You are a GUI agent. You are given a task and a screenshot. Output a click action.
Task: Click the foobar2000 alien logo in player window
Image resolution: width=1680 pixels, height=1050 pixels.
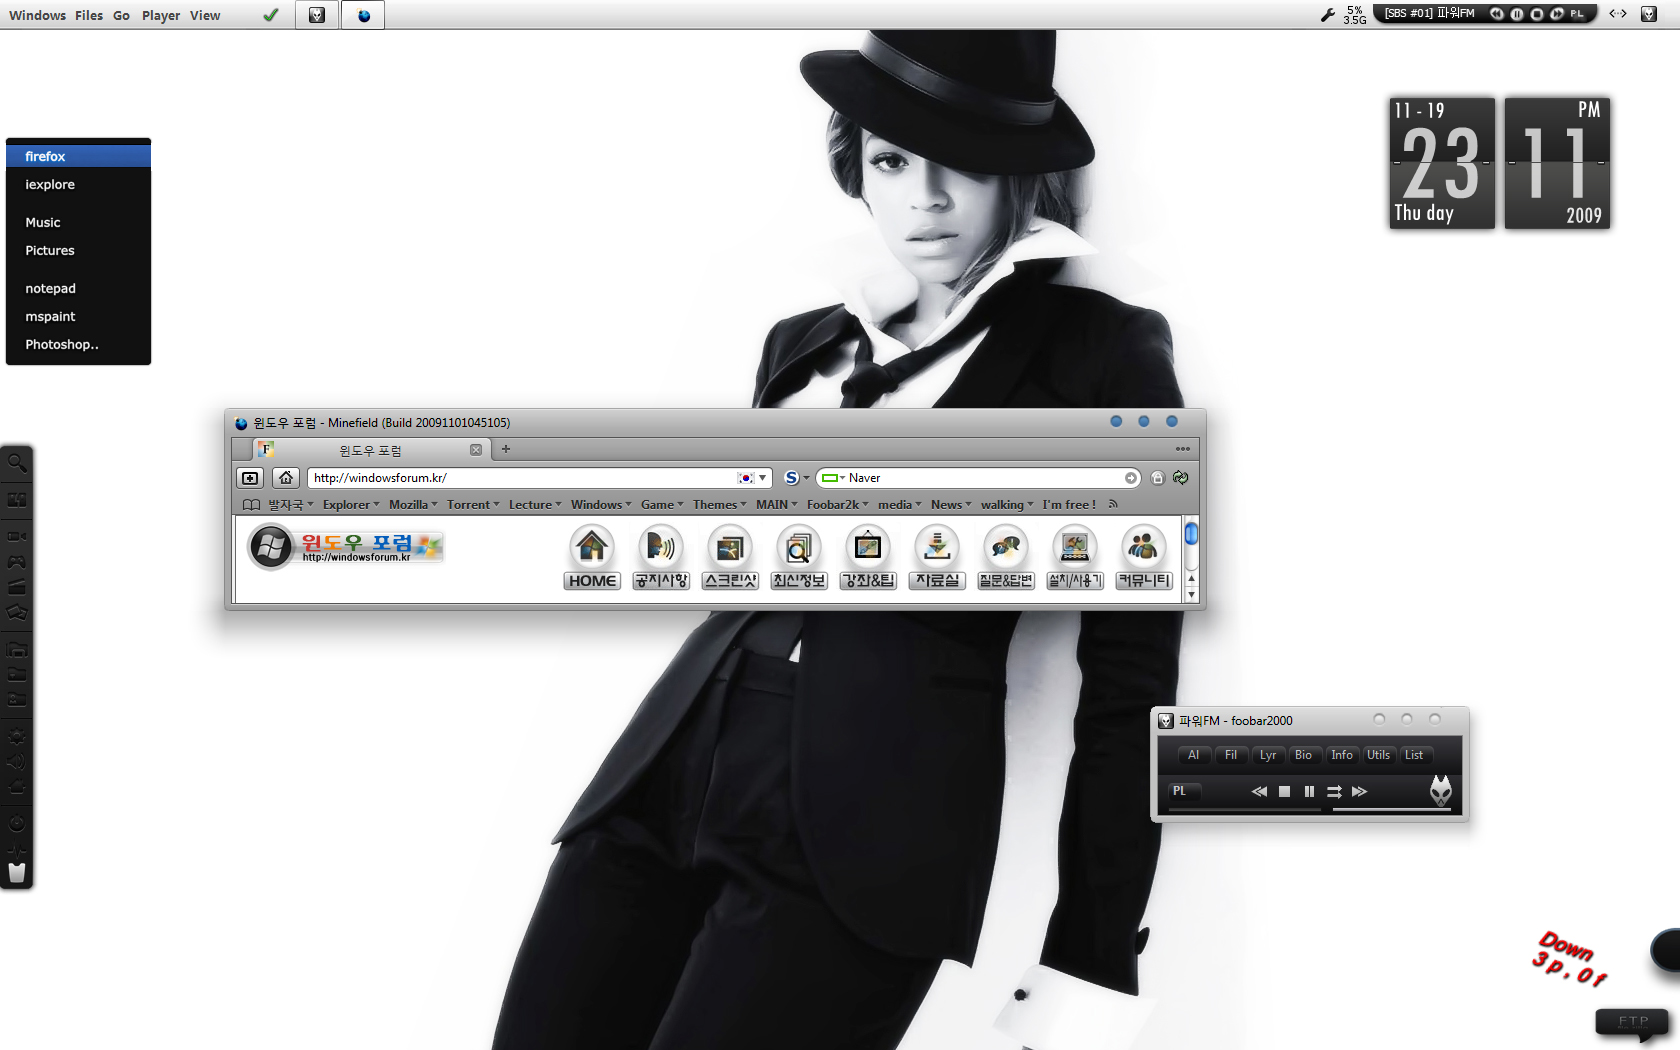click(x=1440, y=791)
